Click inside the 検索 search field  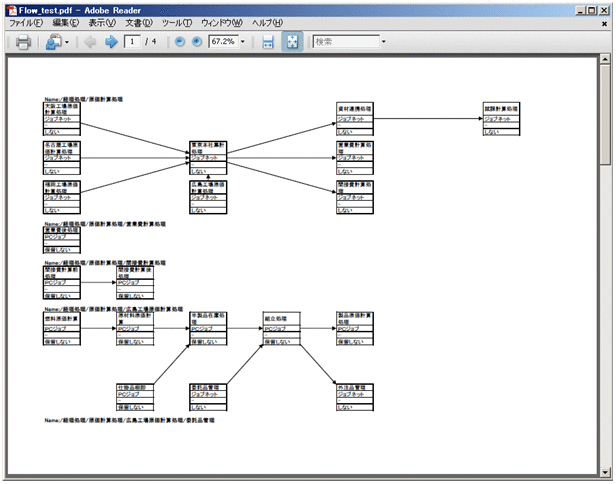pyautogui.click(x=344, y=43)
